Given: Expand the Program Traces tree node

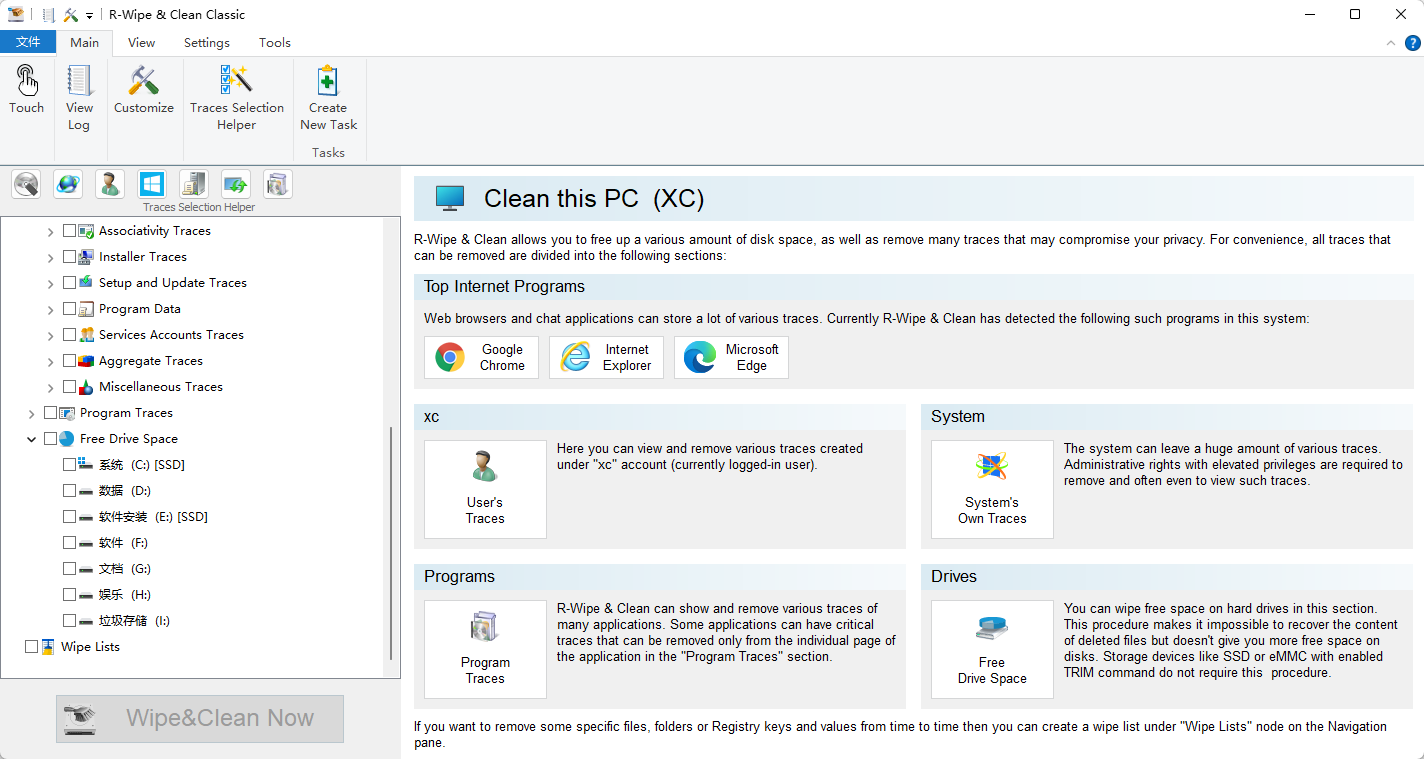Looking at the screenshot, I should pos(32,413).
